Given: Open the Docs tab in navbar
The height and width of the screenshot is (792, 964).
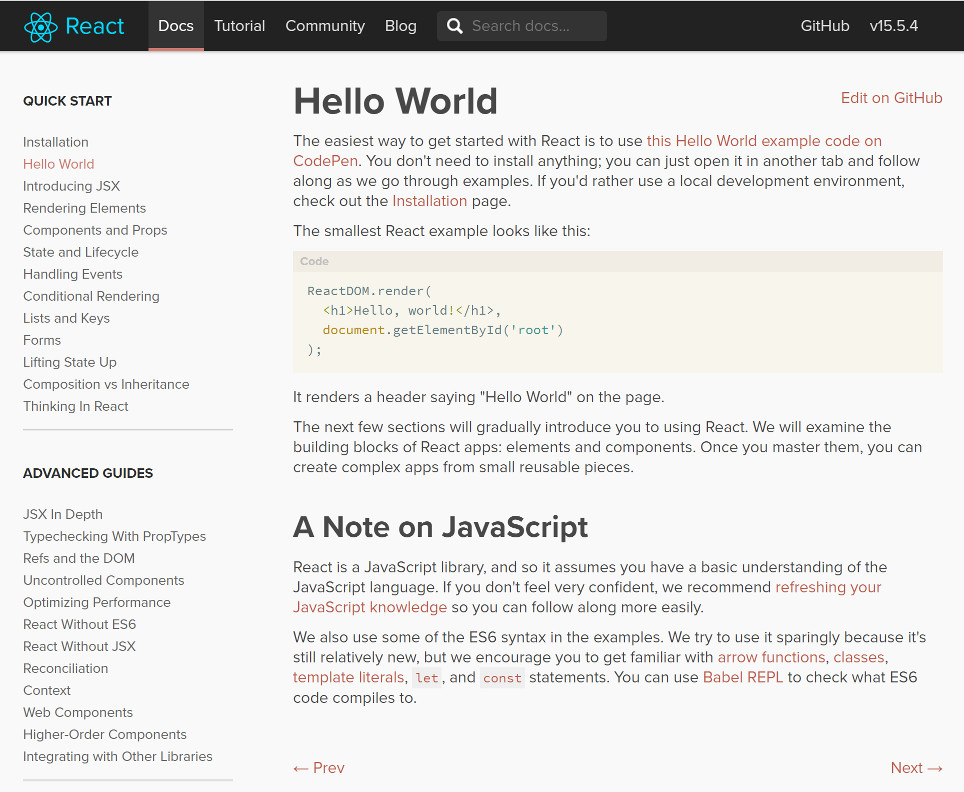Looking at the screenshot, I should pyautogui.click(x=176, y=26).
